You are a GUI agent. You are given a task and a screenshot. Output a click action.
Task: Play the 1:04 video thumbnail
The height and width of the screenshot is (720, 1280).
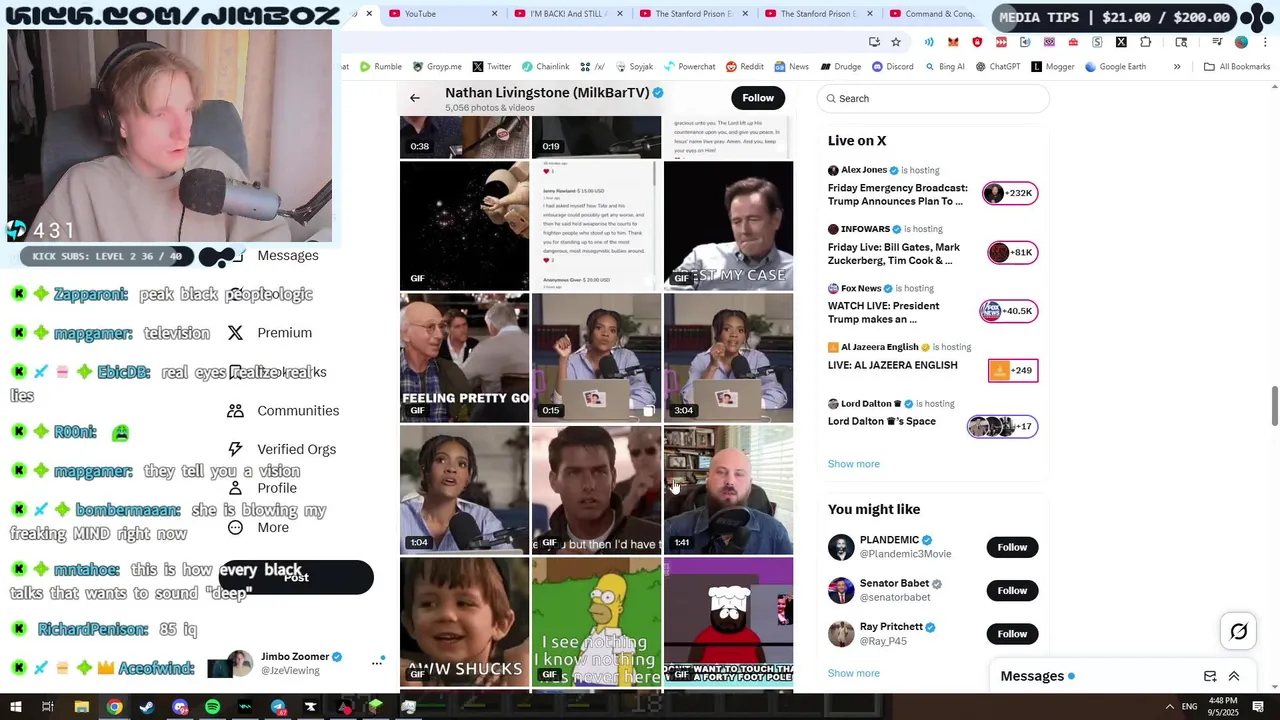(465, 490)
